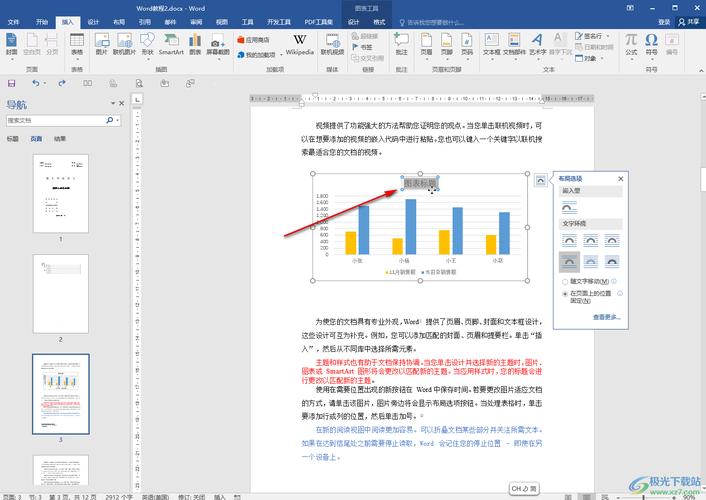Show 标题 headings in navigation pane
706x500 pixels.
click(x=13, y=139)
